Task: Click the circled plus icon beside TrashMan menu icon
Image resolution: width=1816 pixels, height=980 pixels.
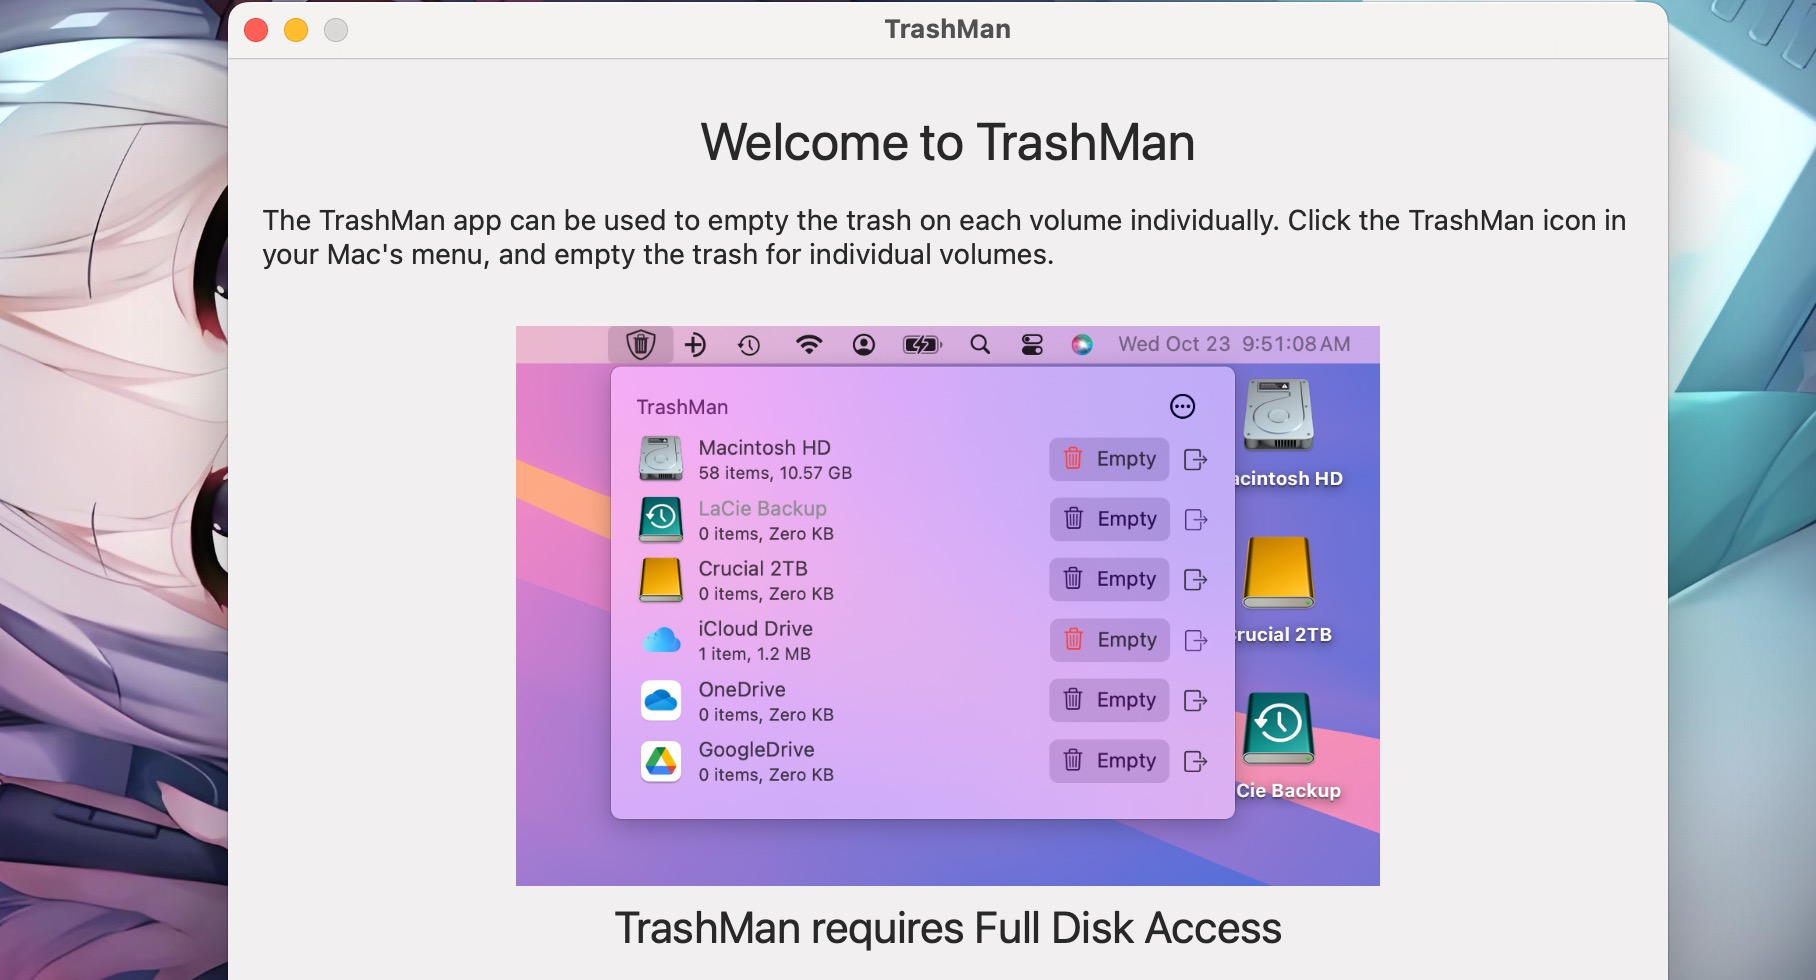Action: (x=695, y=345)
